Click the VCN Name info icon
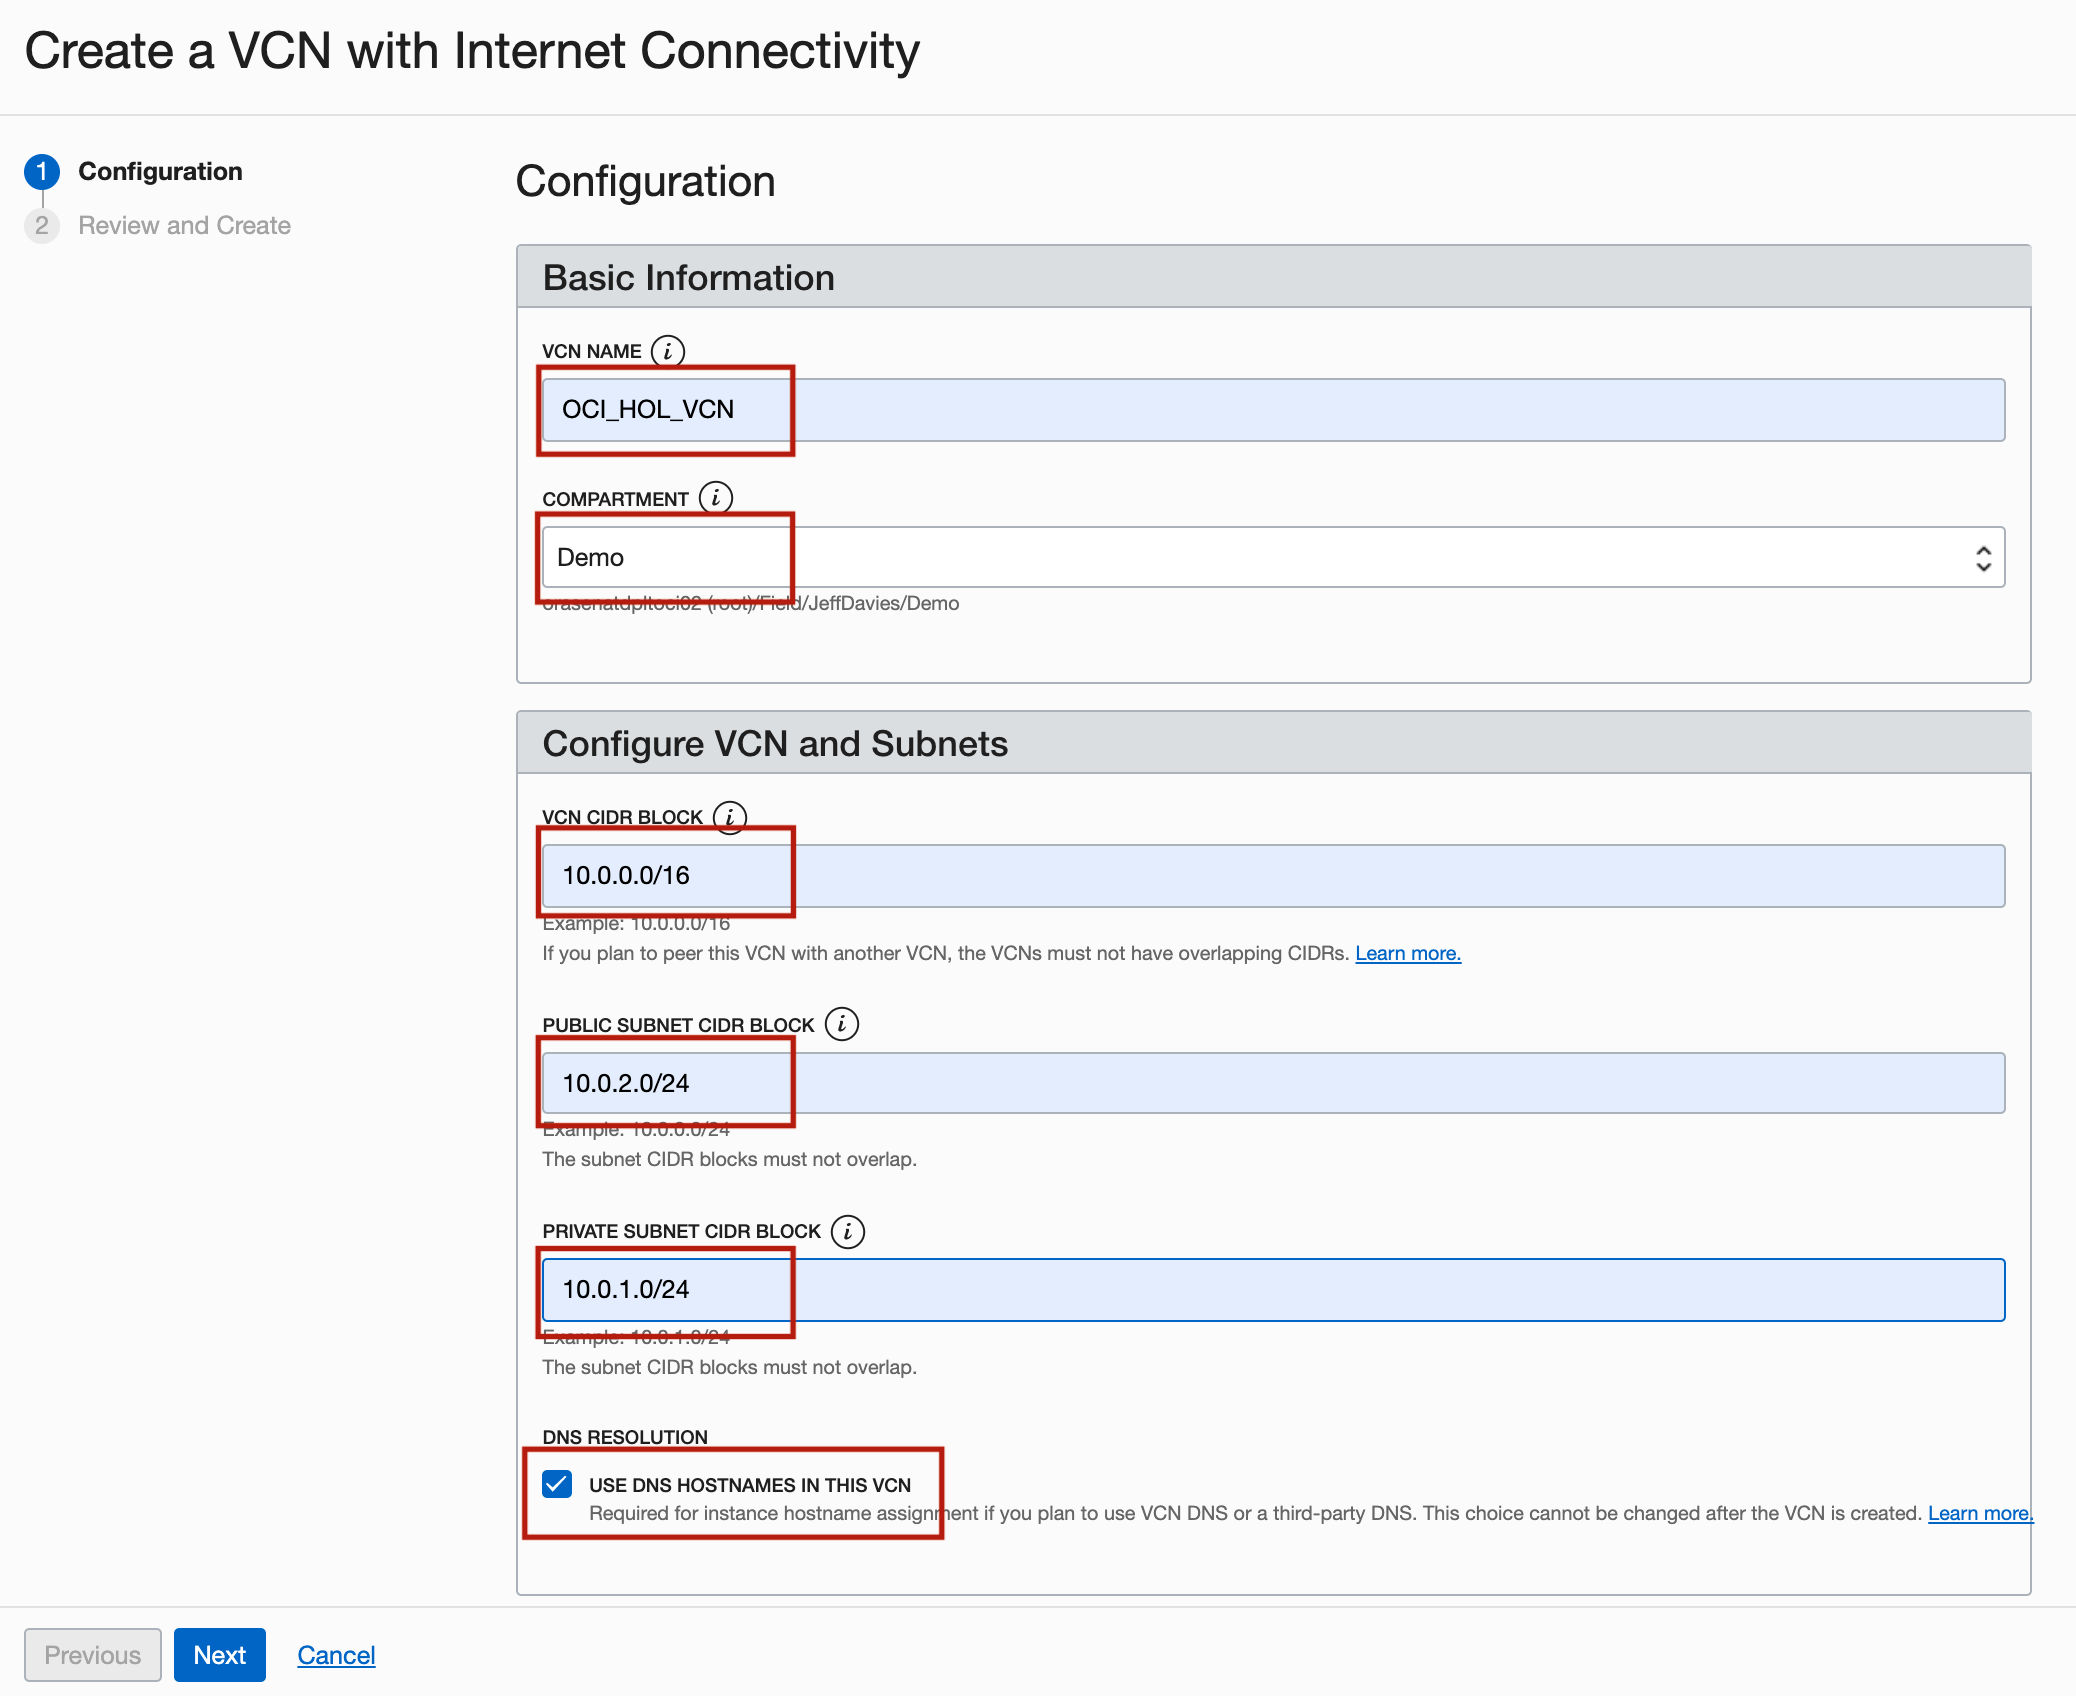 coord(667,351)
